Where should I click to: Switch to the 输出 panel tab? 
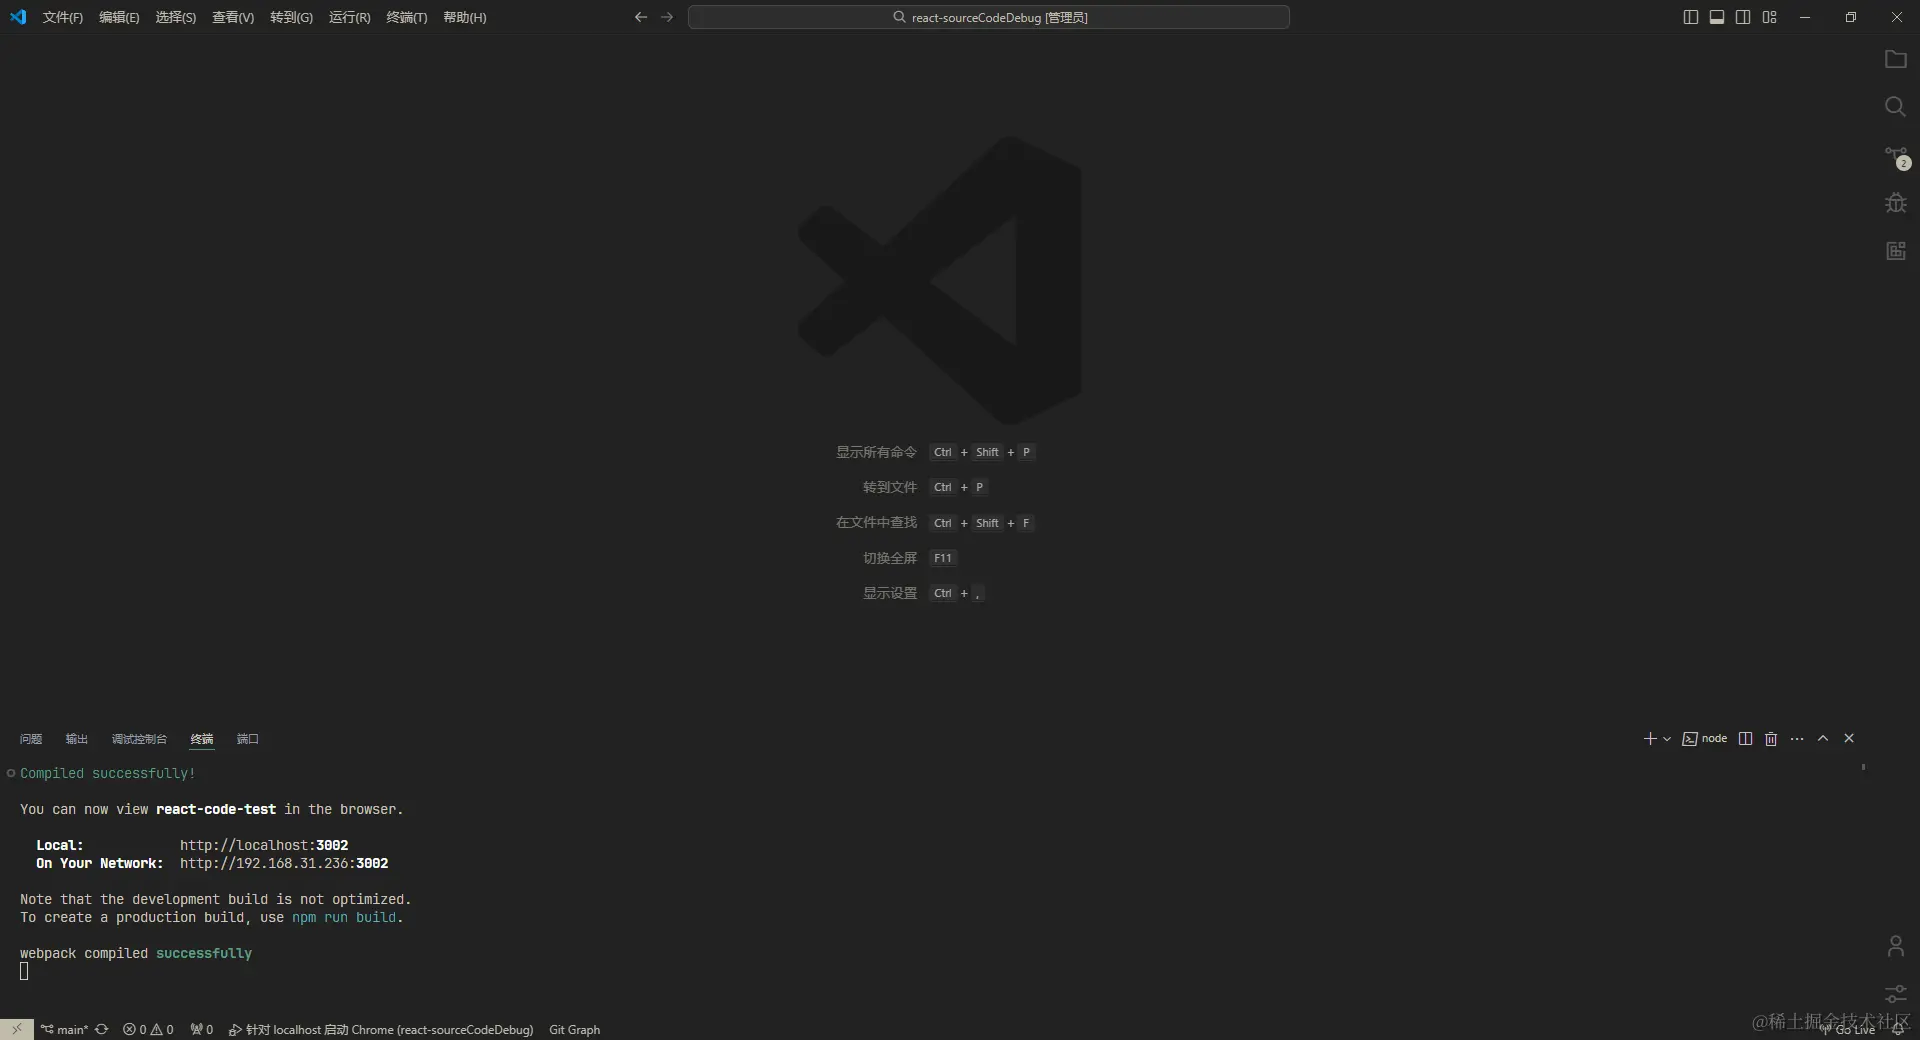pos(77,739)
